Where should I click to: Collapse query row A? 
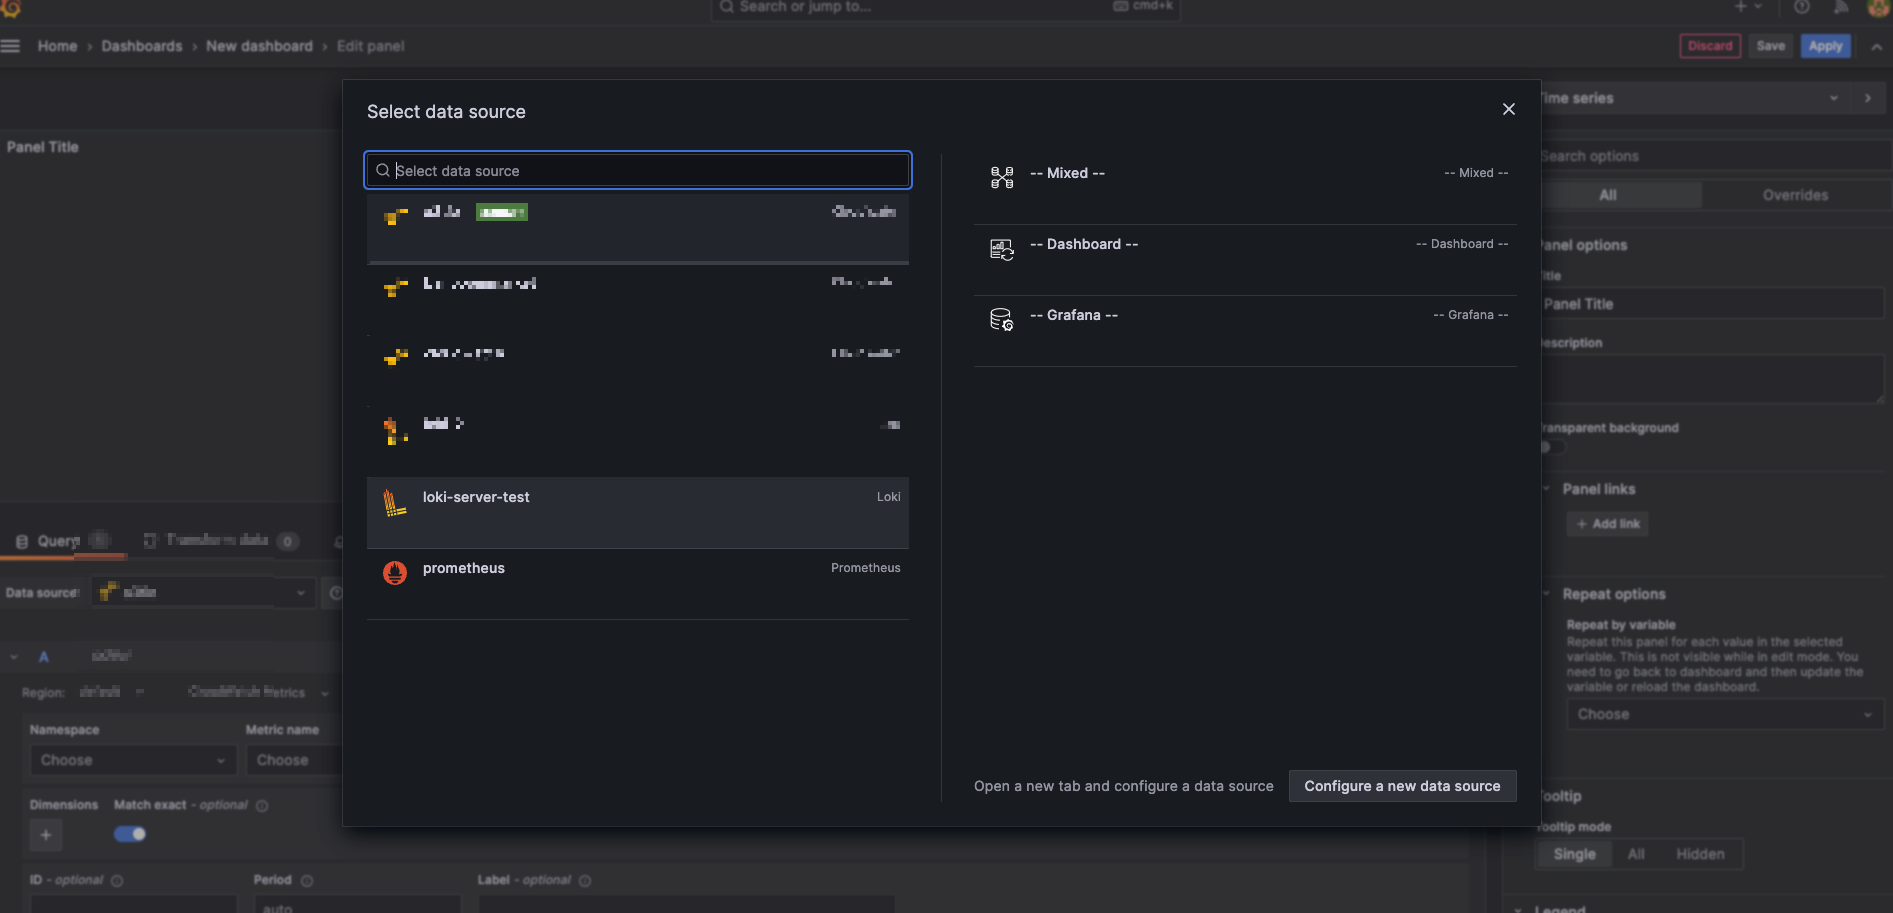pyautogui.click(x=14, y=657)
